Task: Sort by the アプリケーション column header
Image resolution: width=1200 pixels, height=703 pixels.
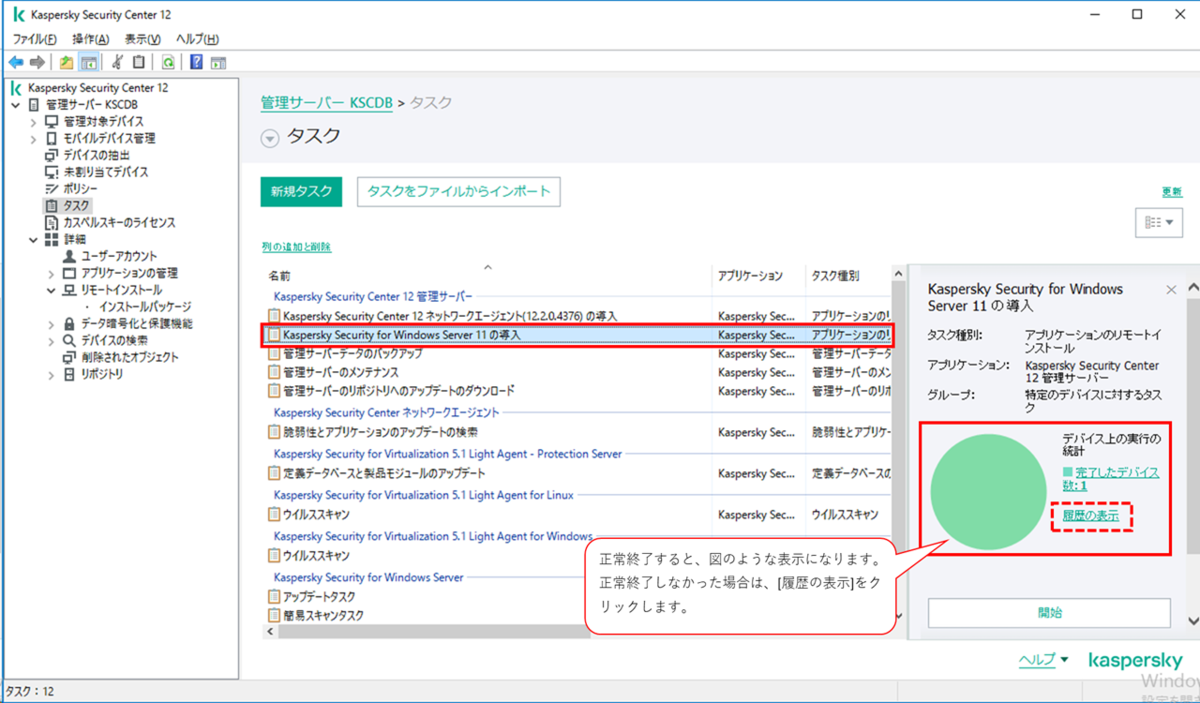Action: pyautogui.click(x=750, y=275)
